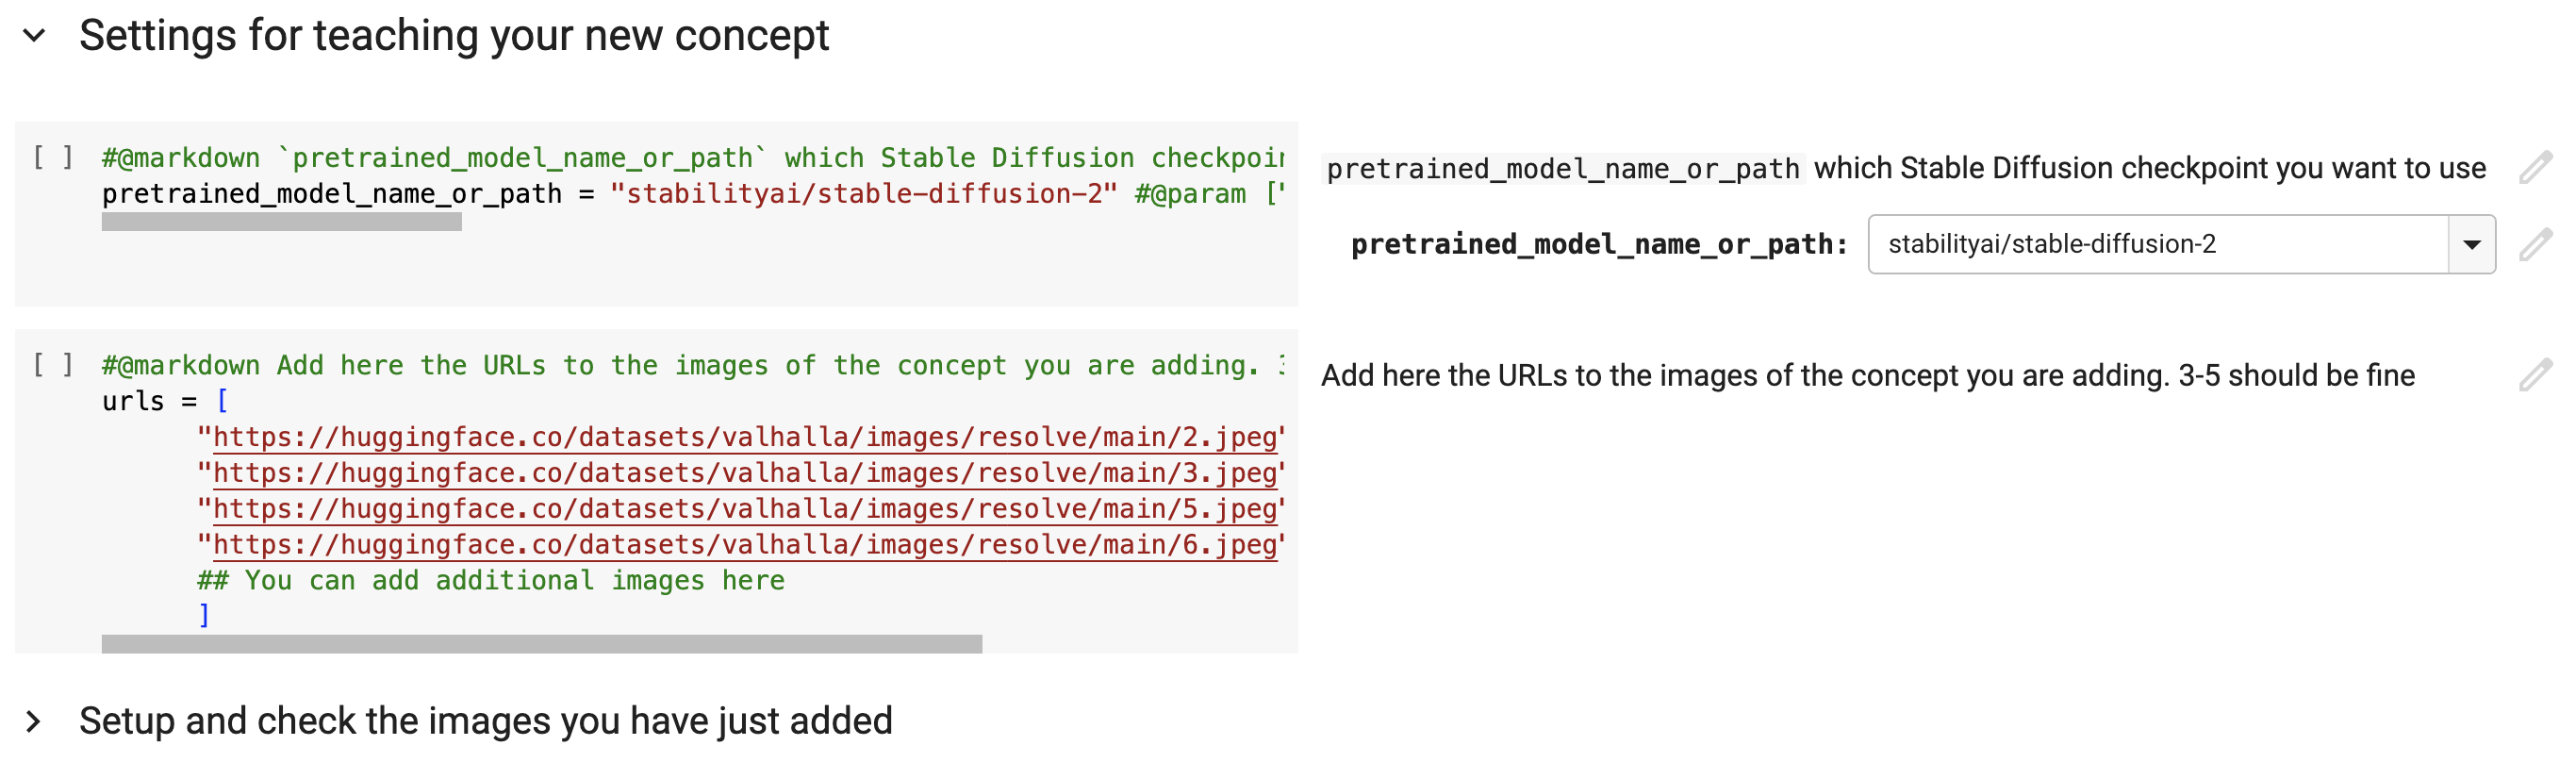
Task: Edit the URLs markdown text pencil icon
Action: coord(2535,375)
